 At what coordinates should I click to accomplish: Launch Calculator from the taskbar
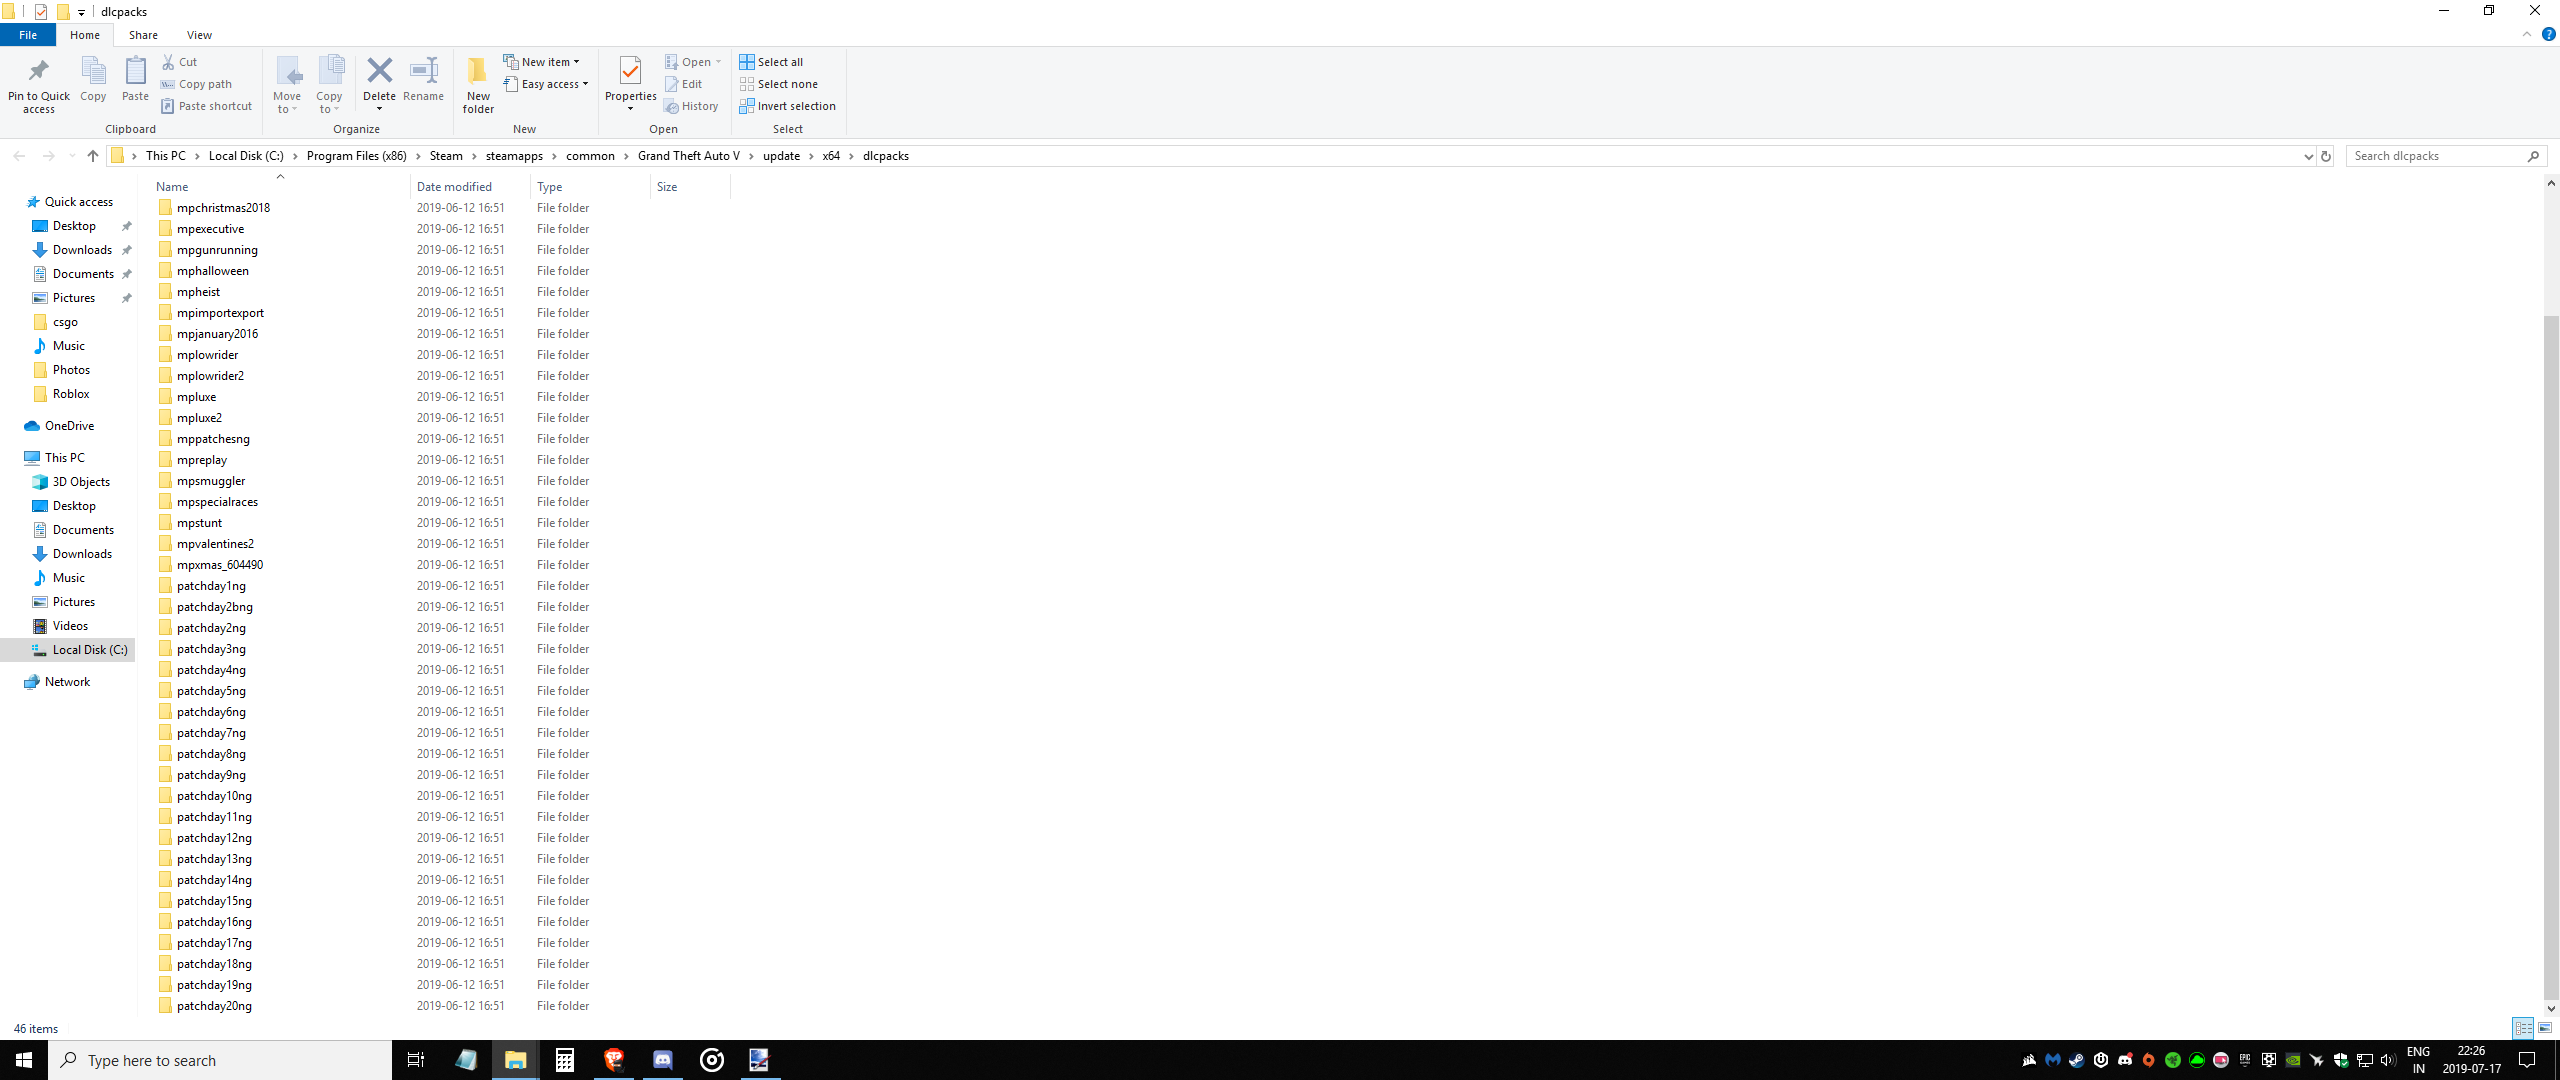(564, 1059)
